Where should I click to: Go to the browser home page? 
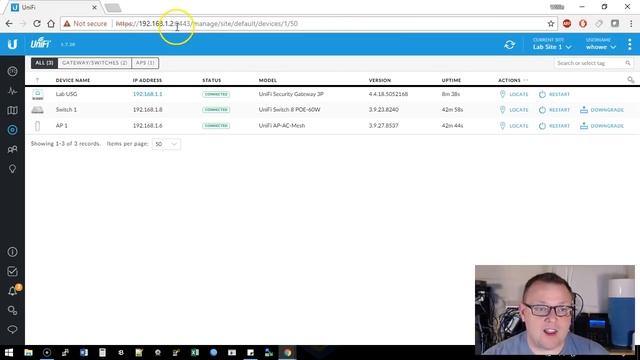pos(51,24)
